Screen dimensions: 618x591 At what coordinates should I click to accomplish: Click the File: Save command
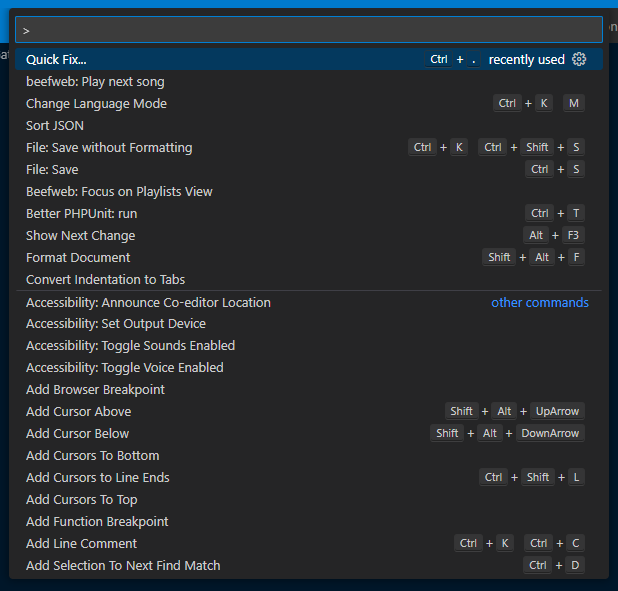(x=52, y=170)
